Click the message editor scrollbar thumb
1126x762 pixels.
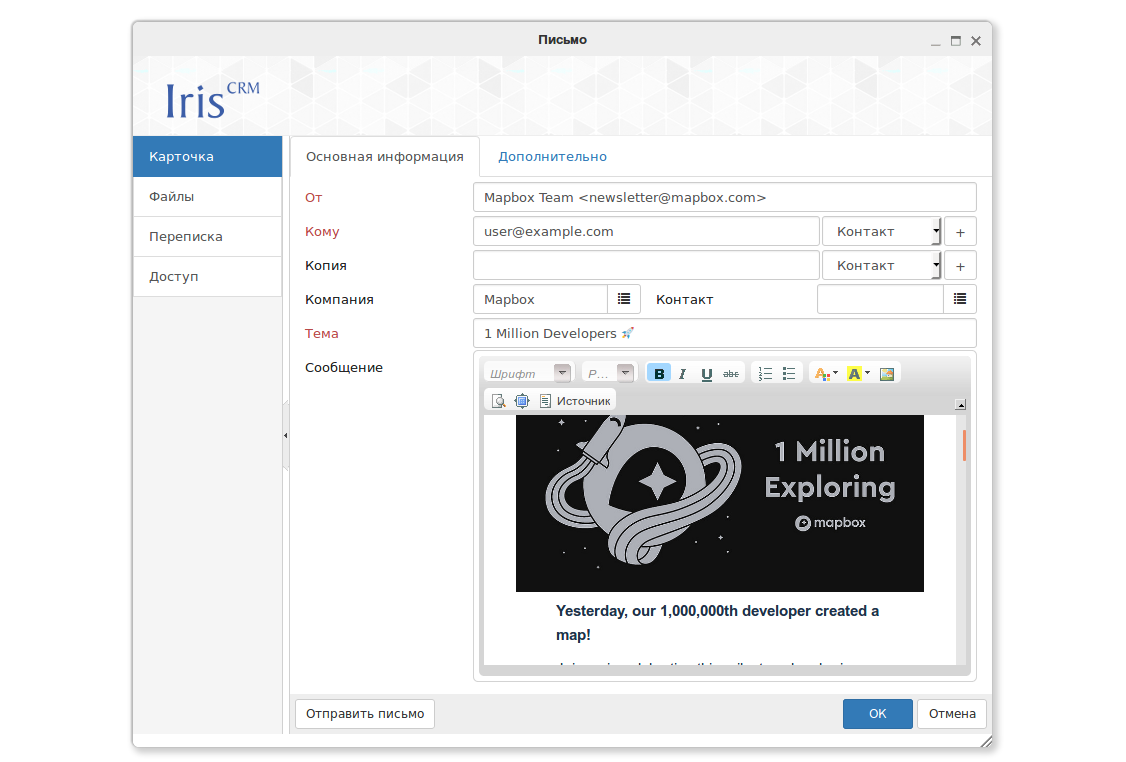point(964,445)
